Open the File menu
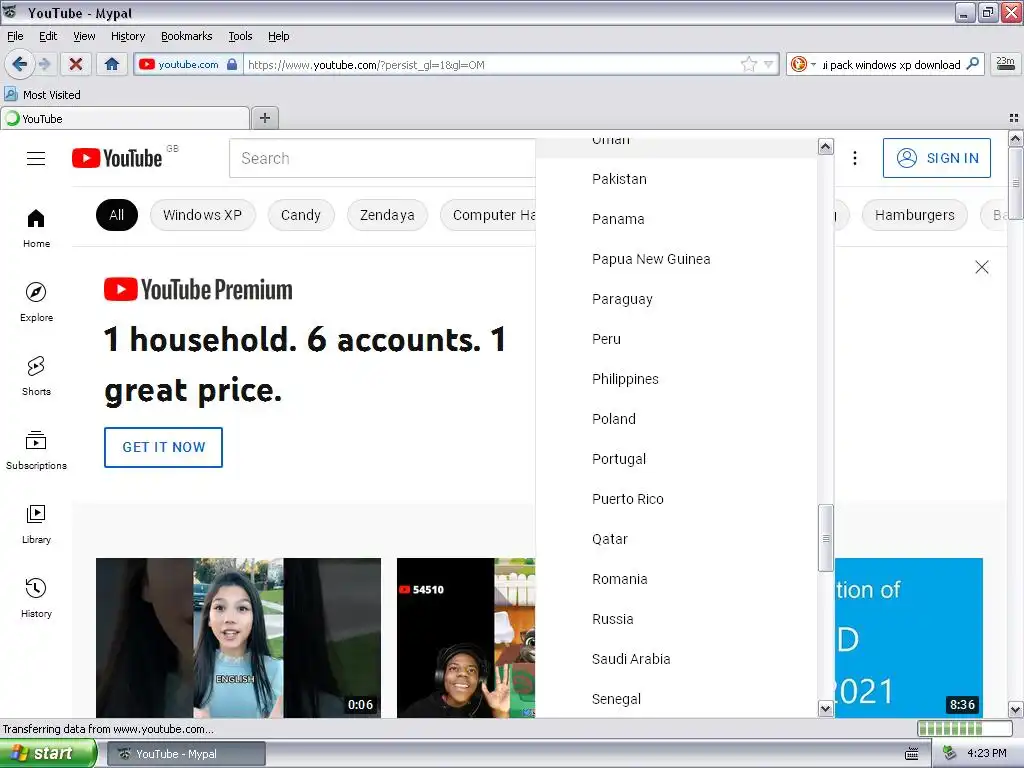Viewport: 1024px width, 768px height. coord(15,36)
